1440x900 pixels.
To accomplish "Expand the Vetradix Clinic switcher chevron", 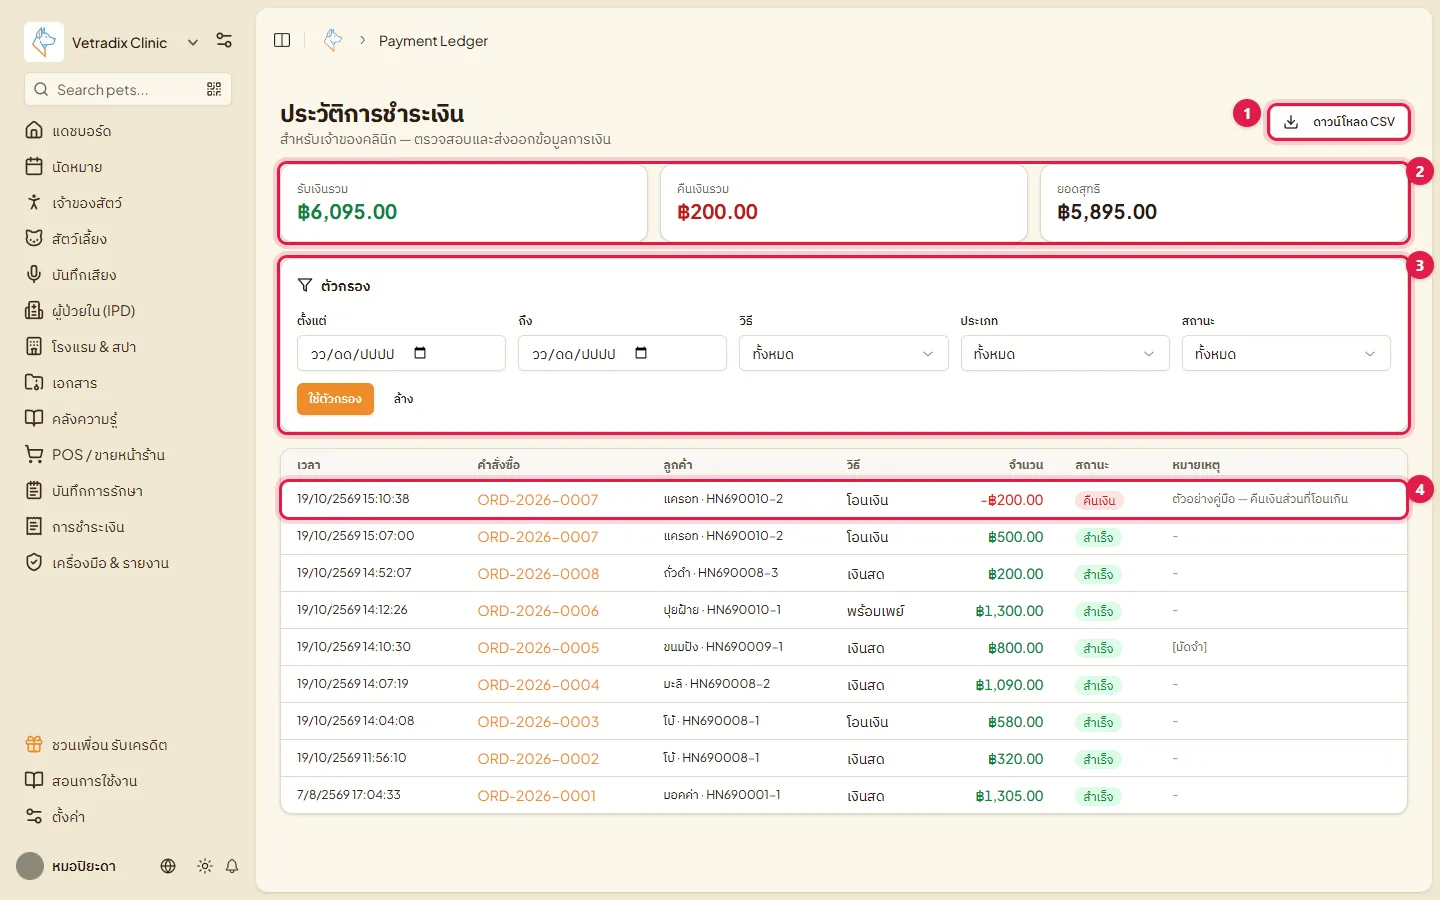I will (193, 42).
